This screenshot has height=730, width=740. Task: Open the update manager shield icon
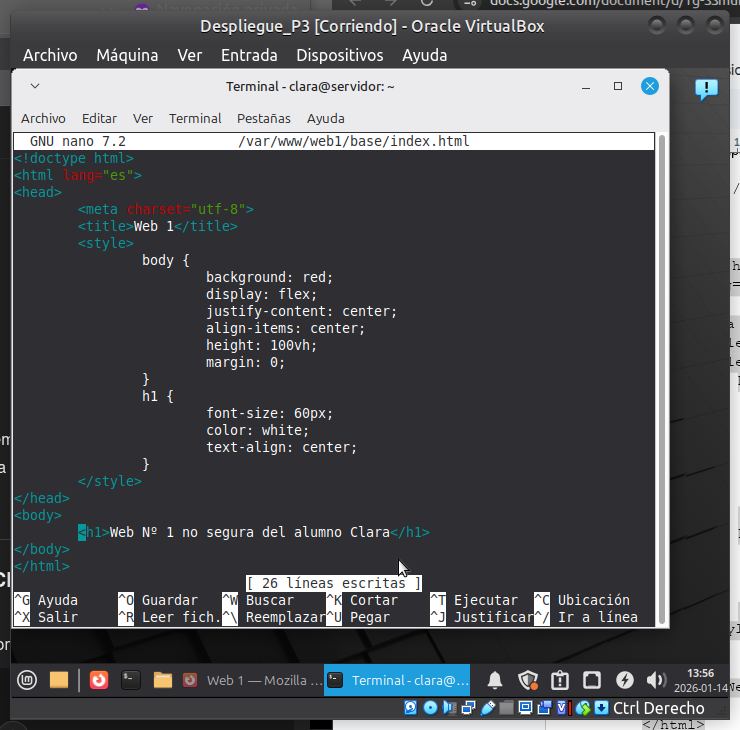(527, 681)
